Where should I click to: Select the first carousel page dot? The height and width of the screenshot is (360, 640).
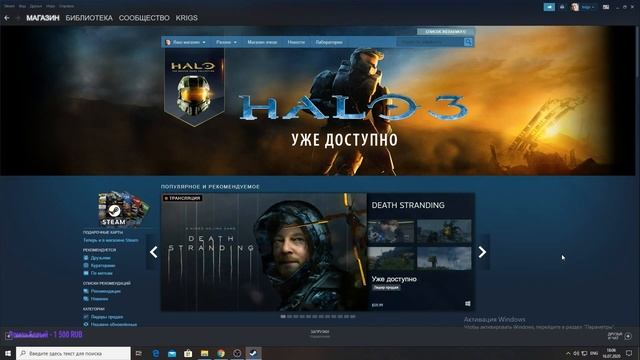(x=283, y=316)
